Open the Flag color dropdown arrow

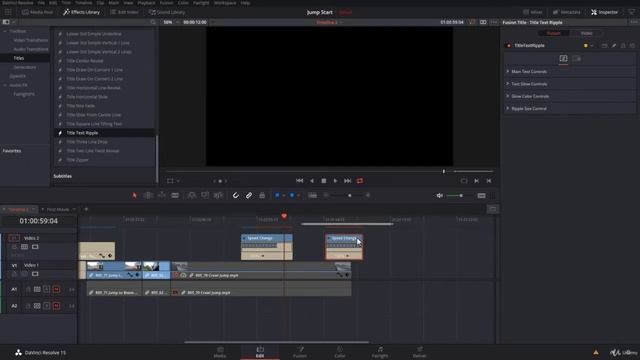284,196
